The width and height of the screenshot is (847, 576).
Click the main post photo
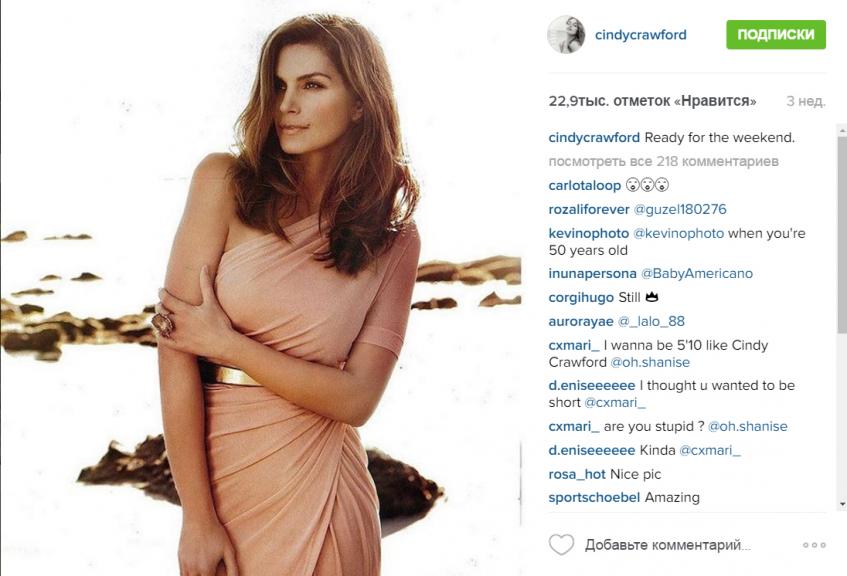tap(261, 288)
